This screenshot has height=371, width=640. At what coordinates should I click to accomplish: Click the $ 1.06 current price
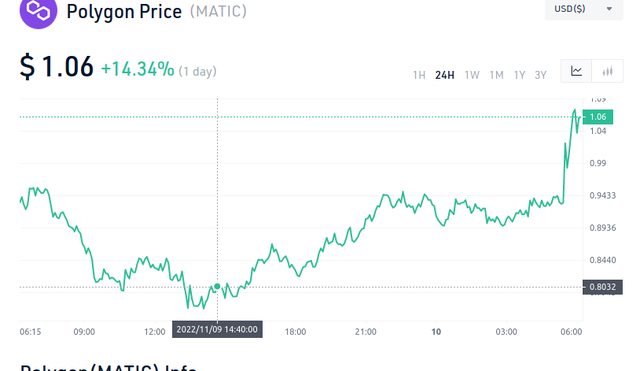(x=57, y=67)
